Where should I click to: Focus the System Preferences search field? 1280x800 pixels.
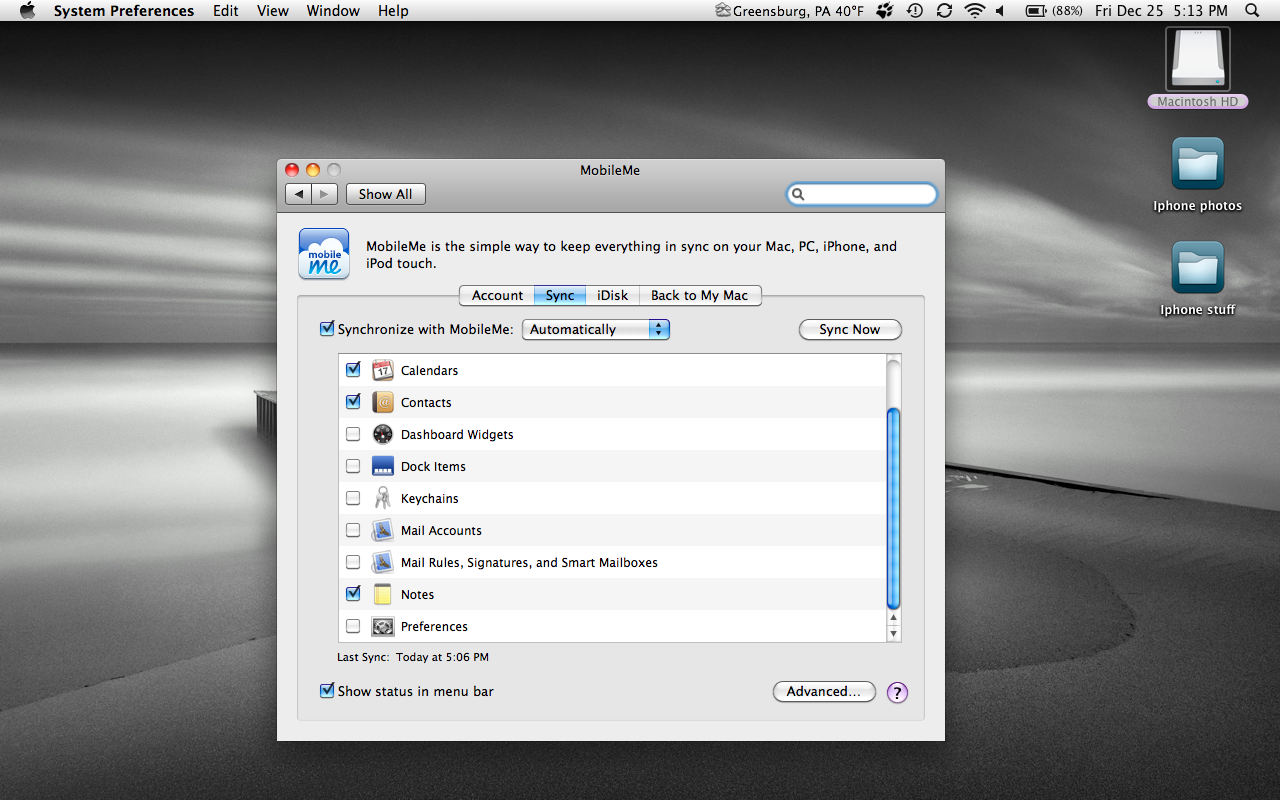click(862, 194)
